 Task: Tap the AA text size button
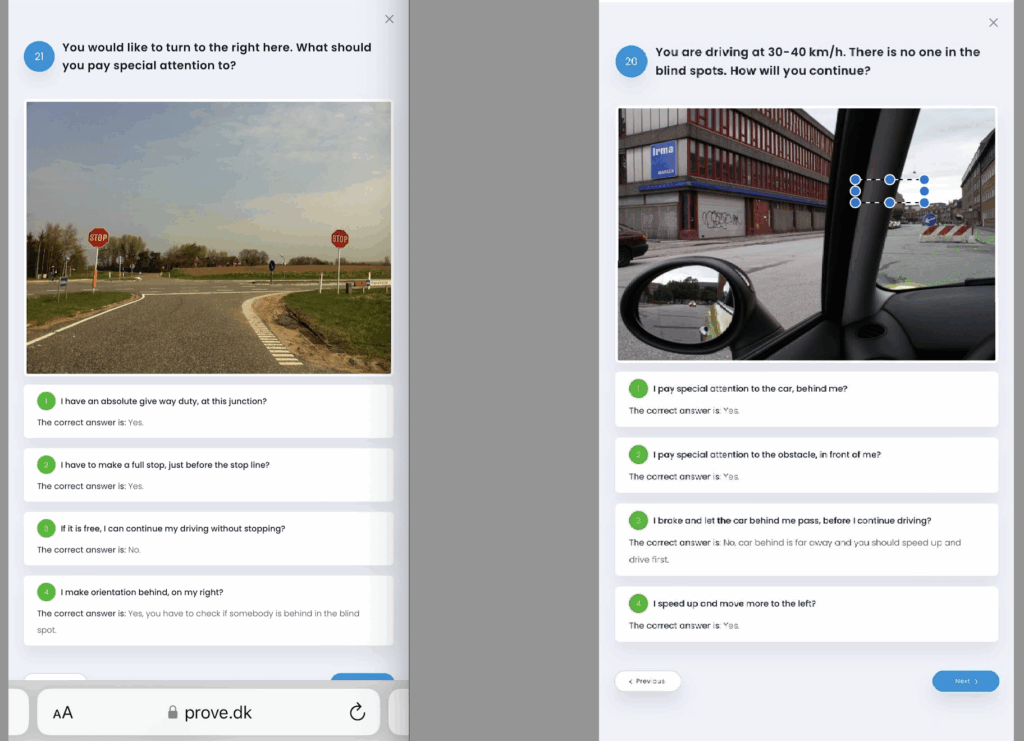pyautogui.click(x=63, y=713)
